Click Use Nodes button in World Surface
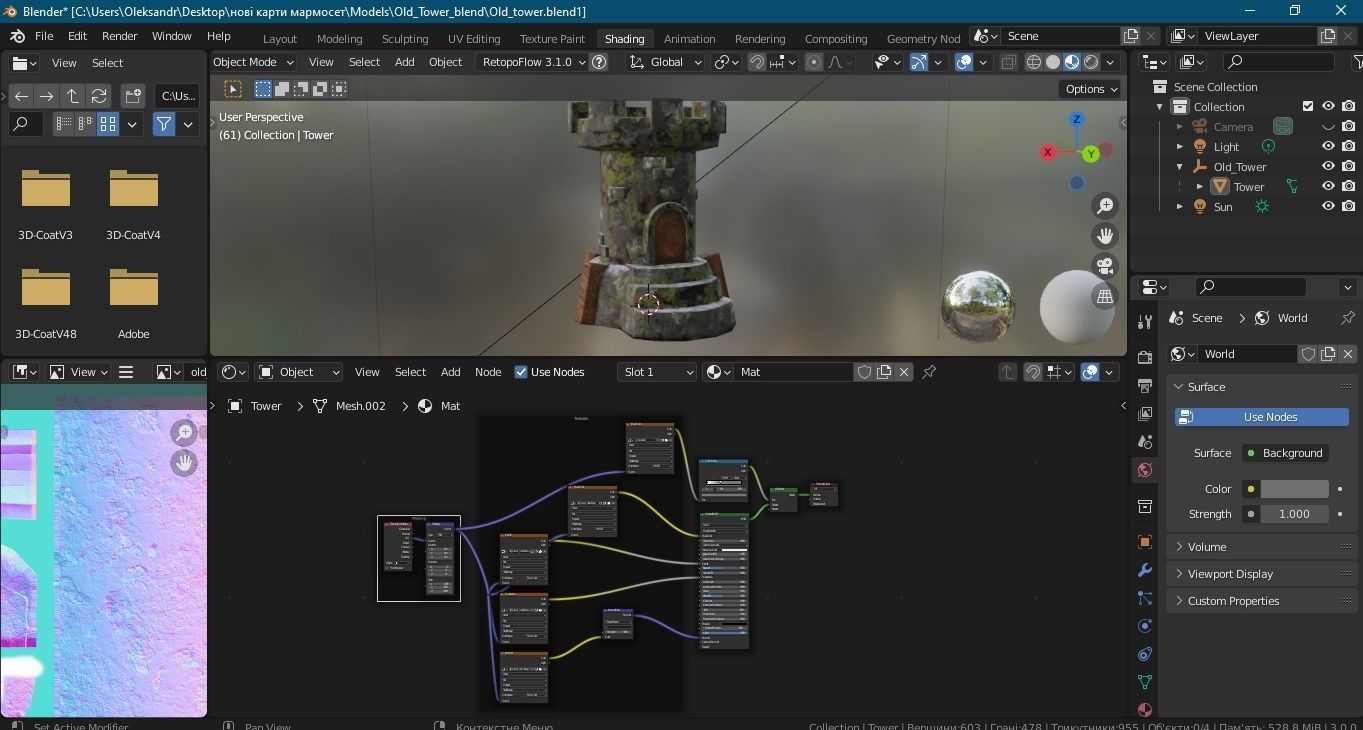The height and width of the screenshot is (730, 1363). (x=1261, y=417)
